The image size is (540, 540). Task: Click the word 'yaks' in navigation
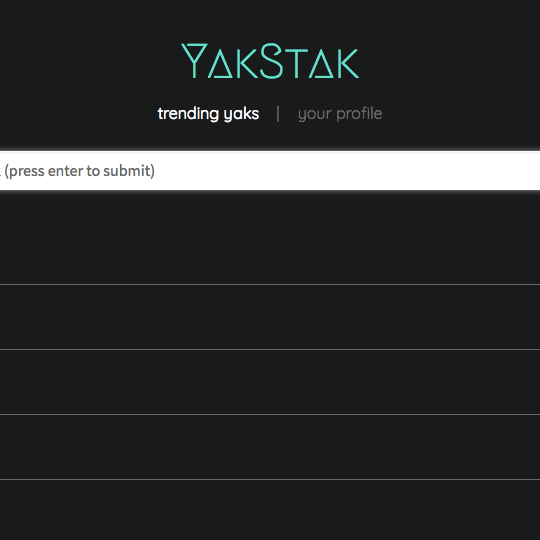click(x=241, y=114)
